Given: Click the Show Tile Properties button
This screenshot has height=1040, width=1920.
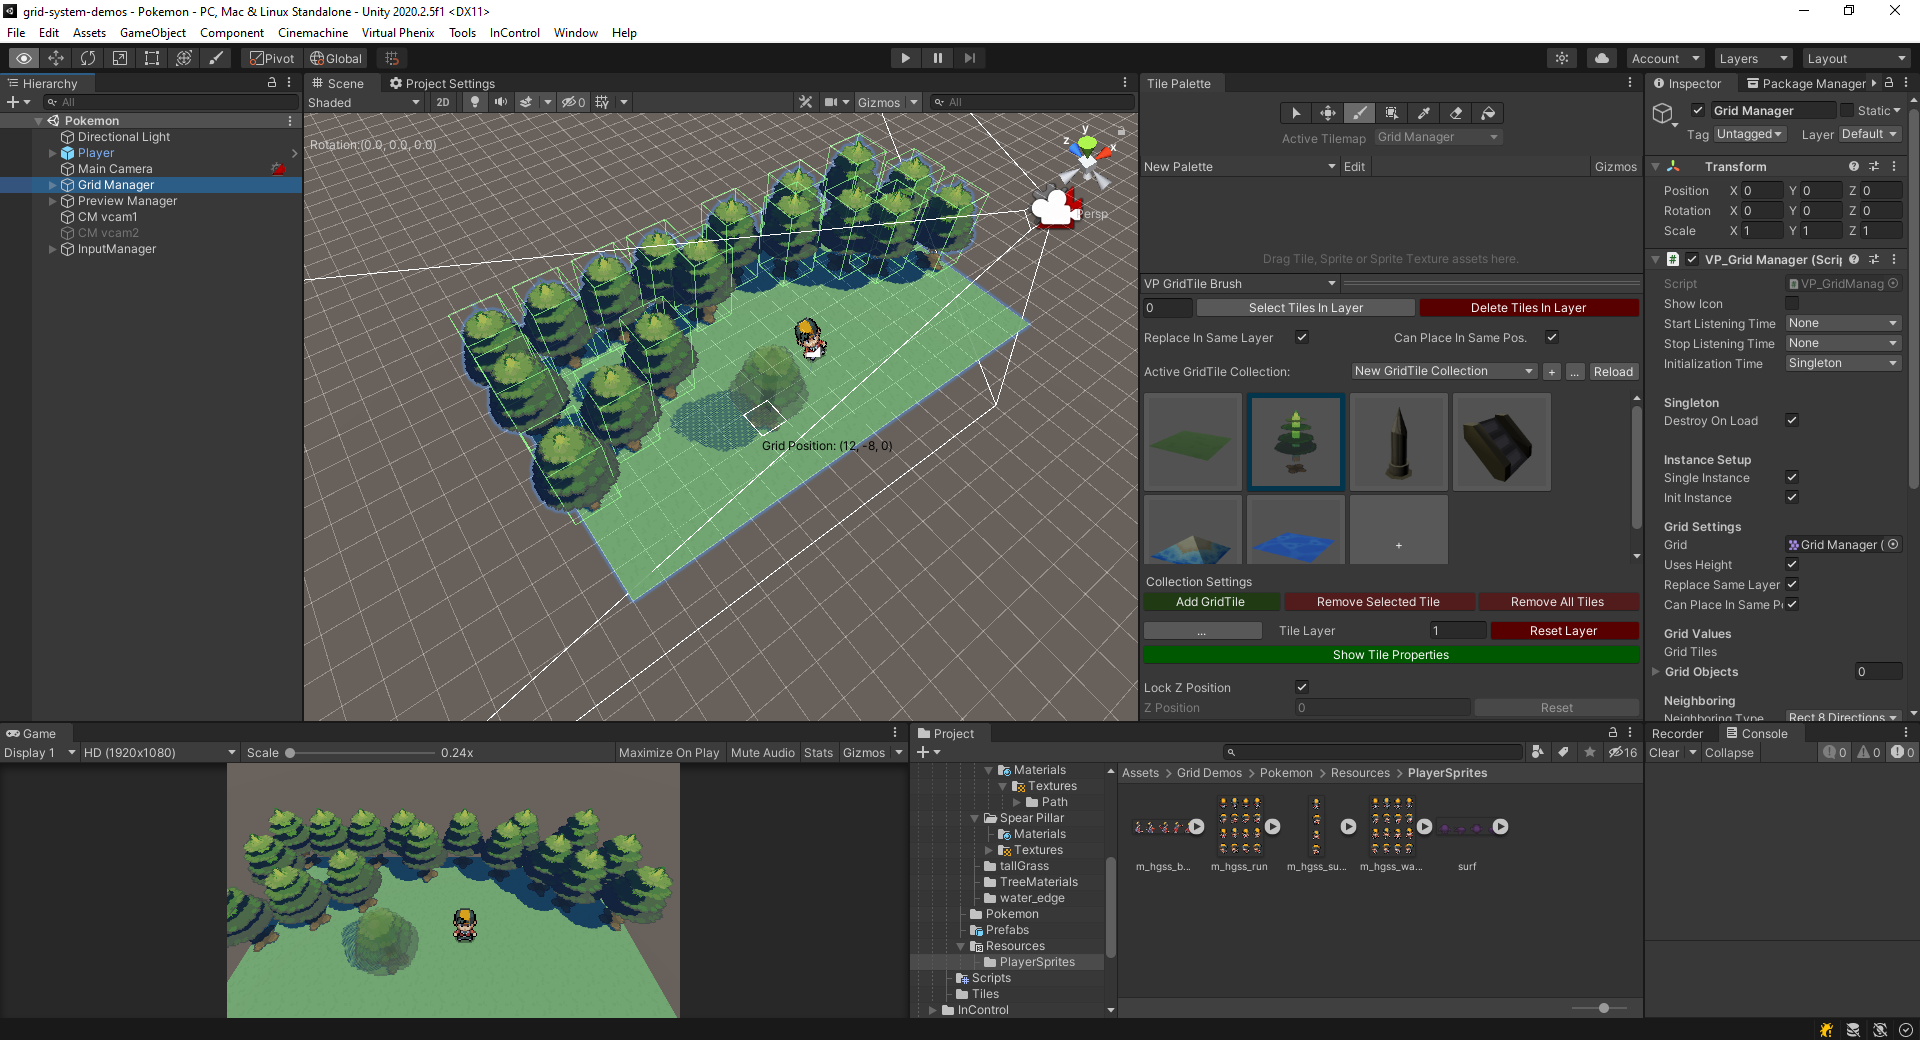Looking at the screenshot, I should click(x=1390, y=655).
